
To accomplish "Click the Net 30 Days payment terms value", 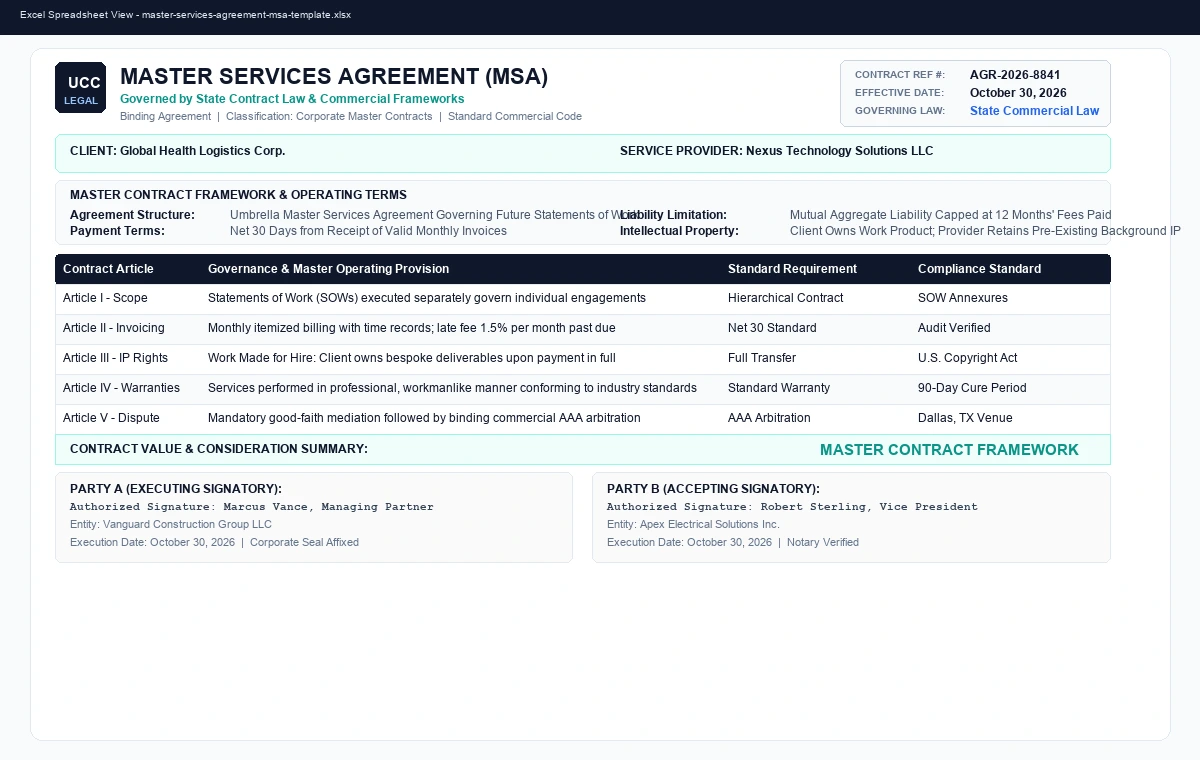I will coord(368,231).
